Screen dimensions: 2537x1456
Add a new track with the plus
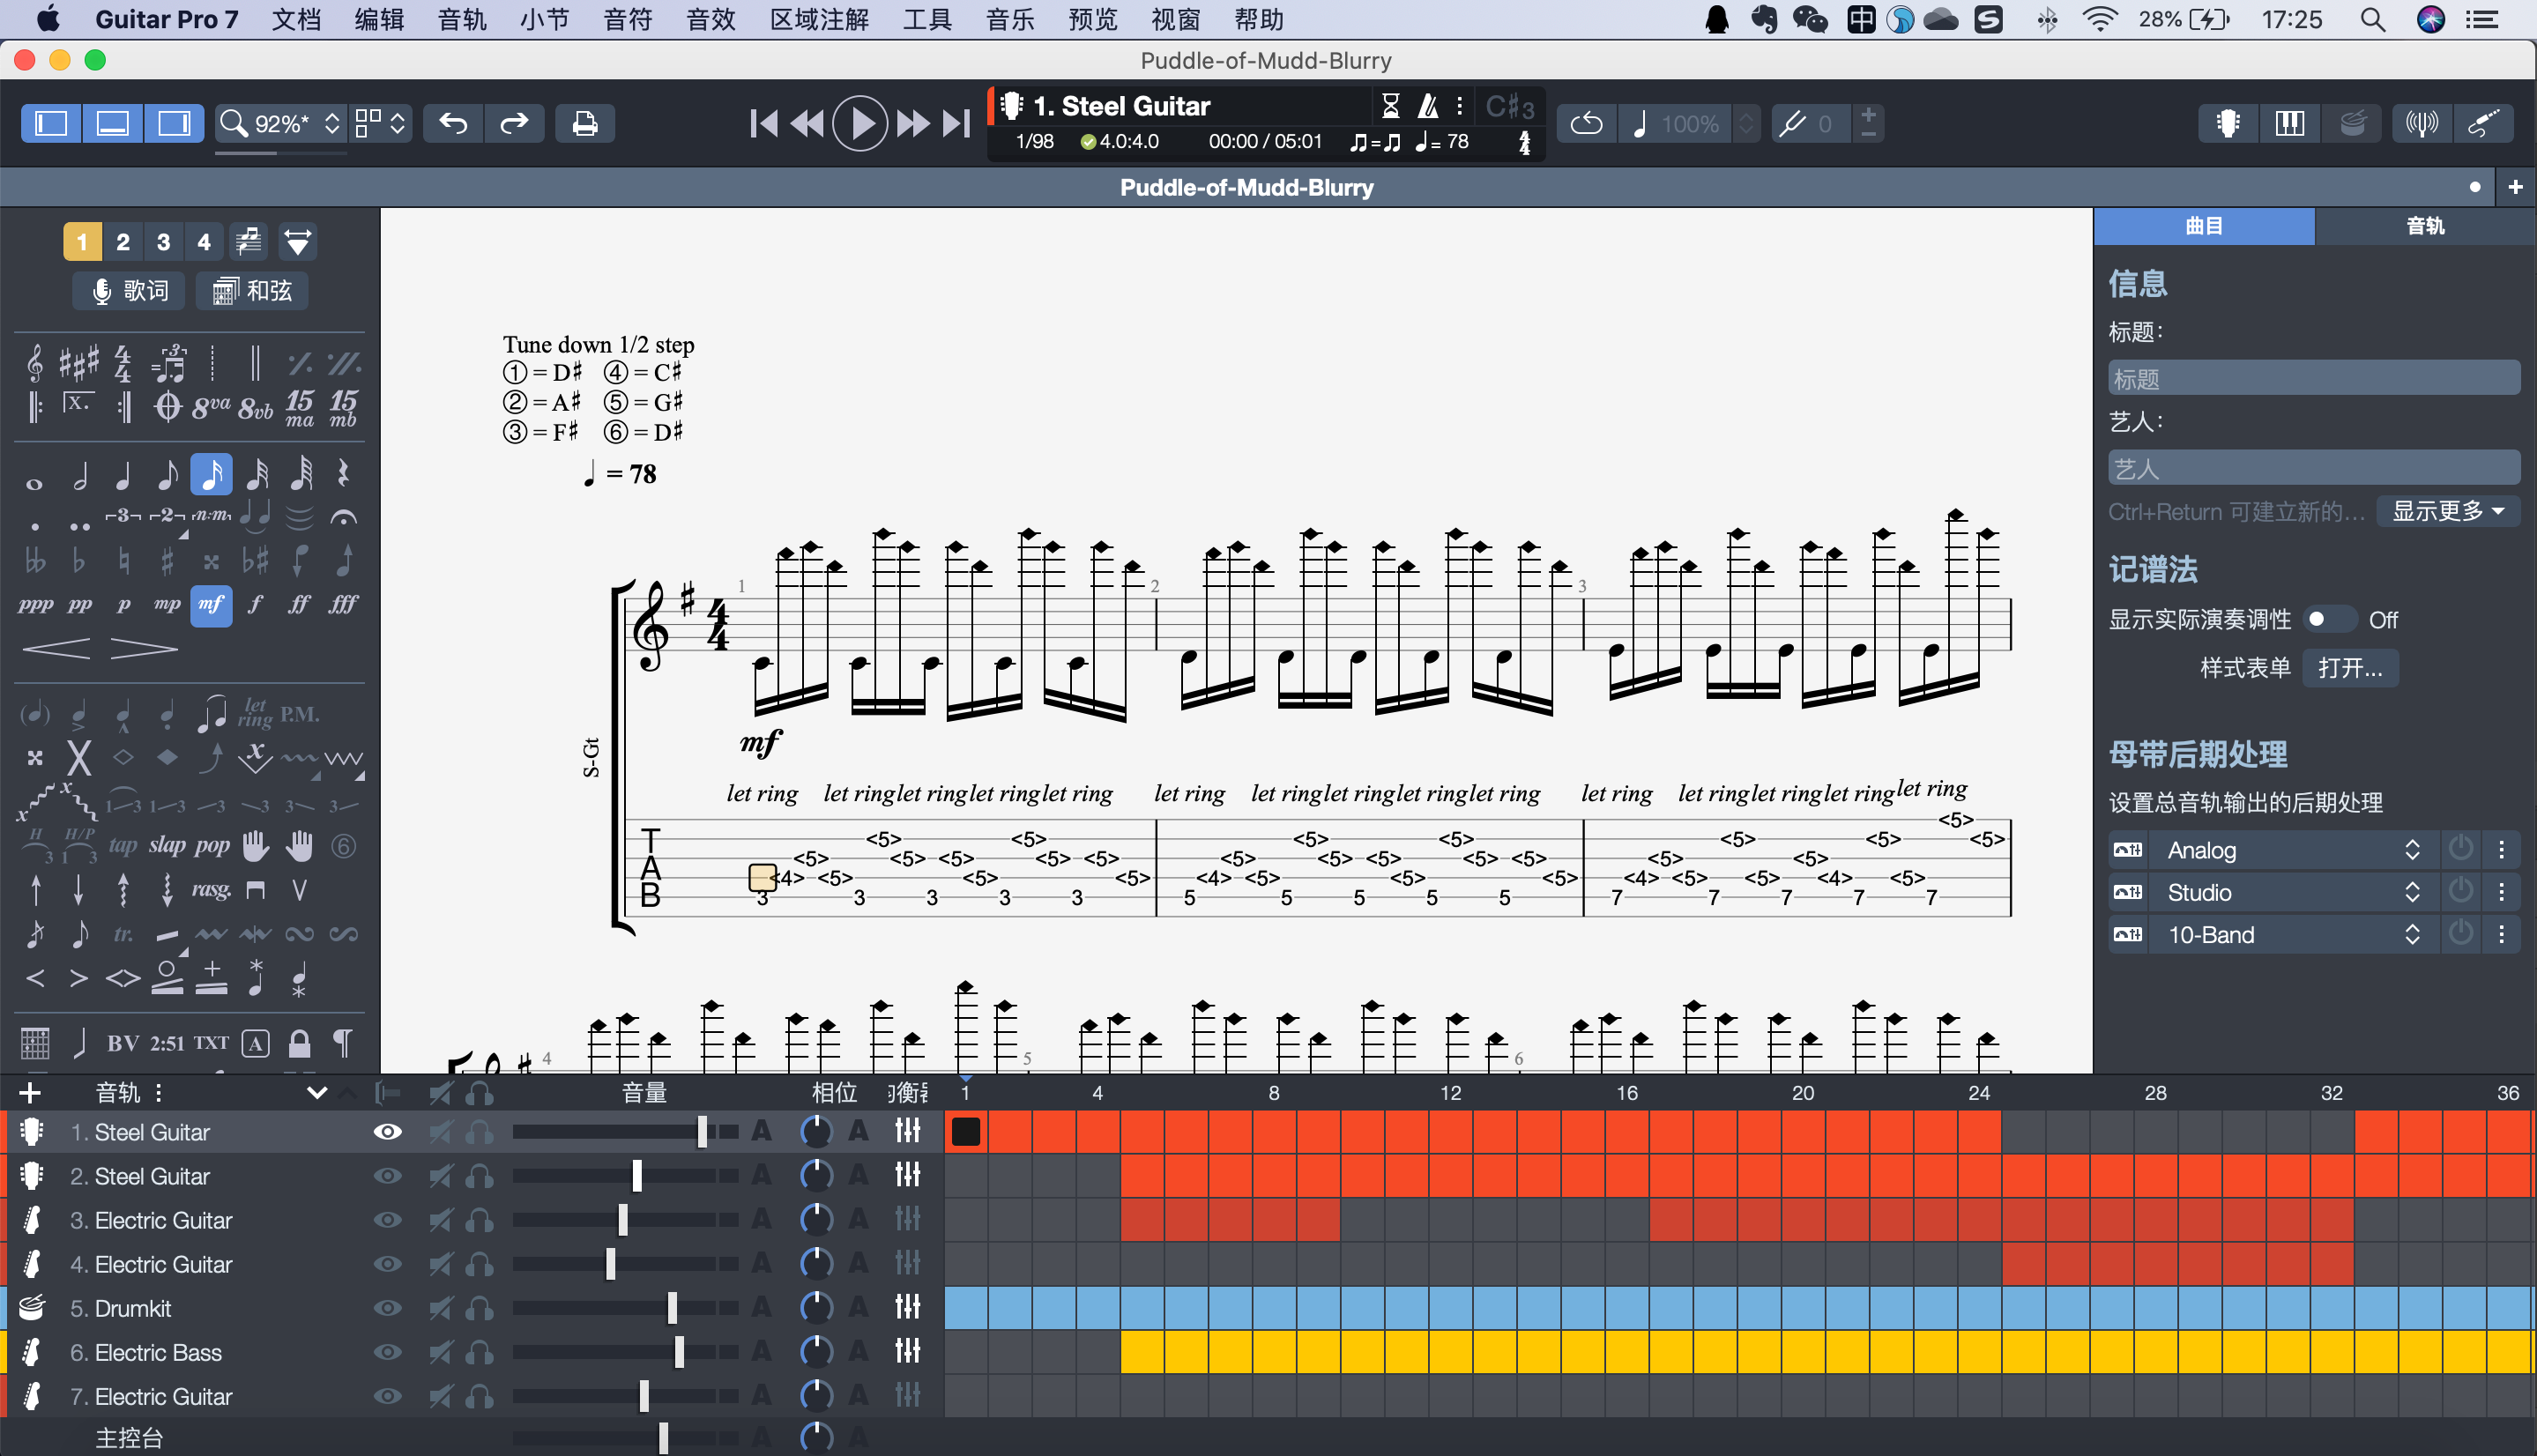30,1092
